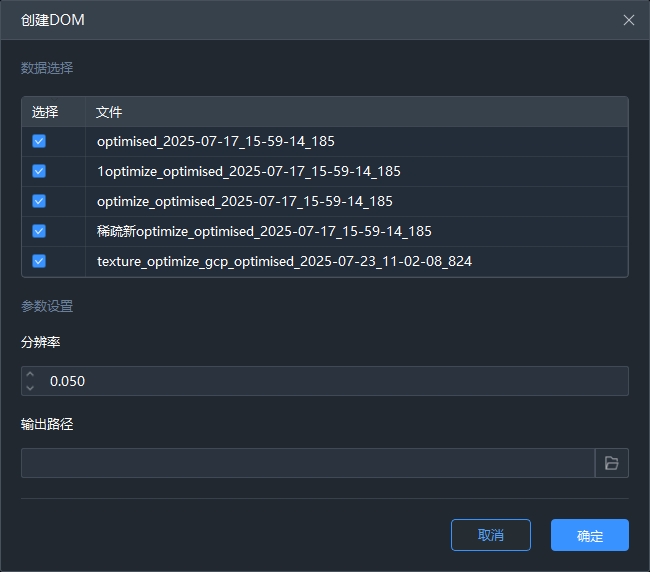Deselect the optimize_optimised_2025-07-17 file checkbox
The height and width of the screenshot is (572, 650).
point(39,201)
